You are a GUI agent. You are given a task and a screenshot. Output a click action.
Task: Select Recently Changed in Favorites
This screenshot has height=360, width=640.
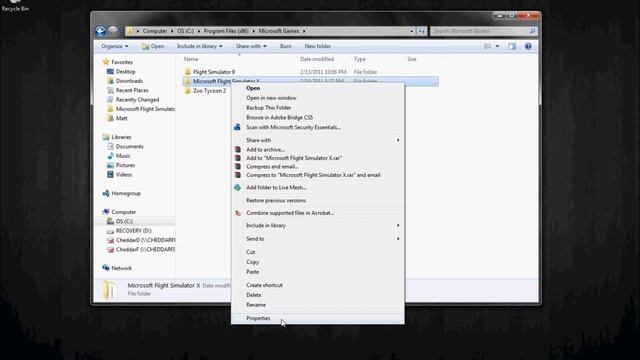(137, 100)
